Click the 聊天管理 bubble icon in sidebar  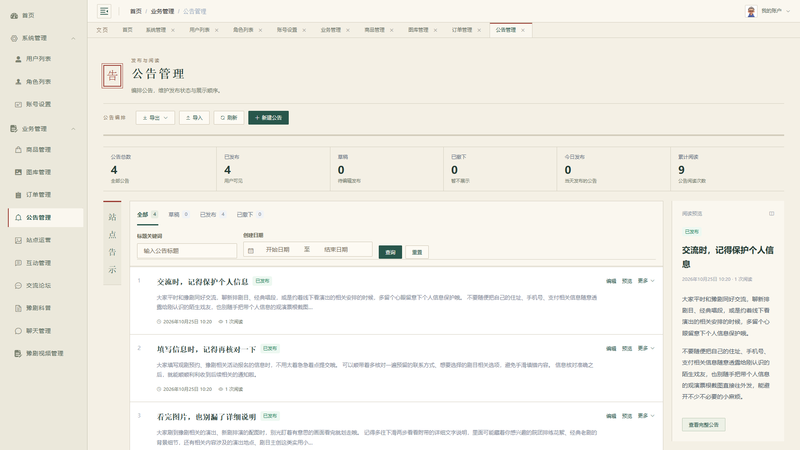point(18,331)
